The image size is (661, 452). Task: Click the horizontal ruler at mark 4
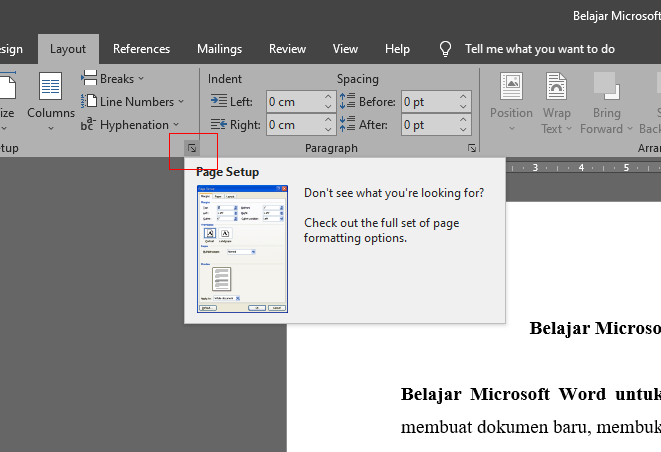click(581, 167)
